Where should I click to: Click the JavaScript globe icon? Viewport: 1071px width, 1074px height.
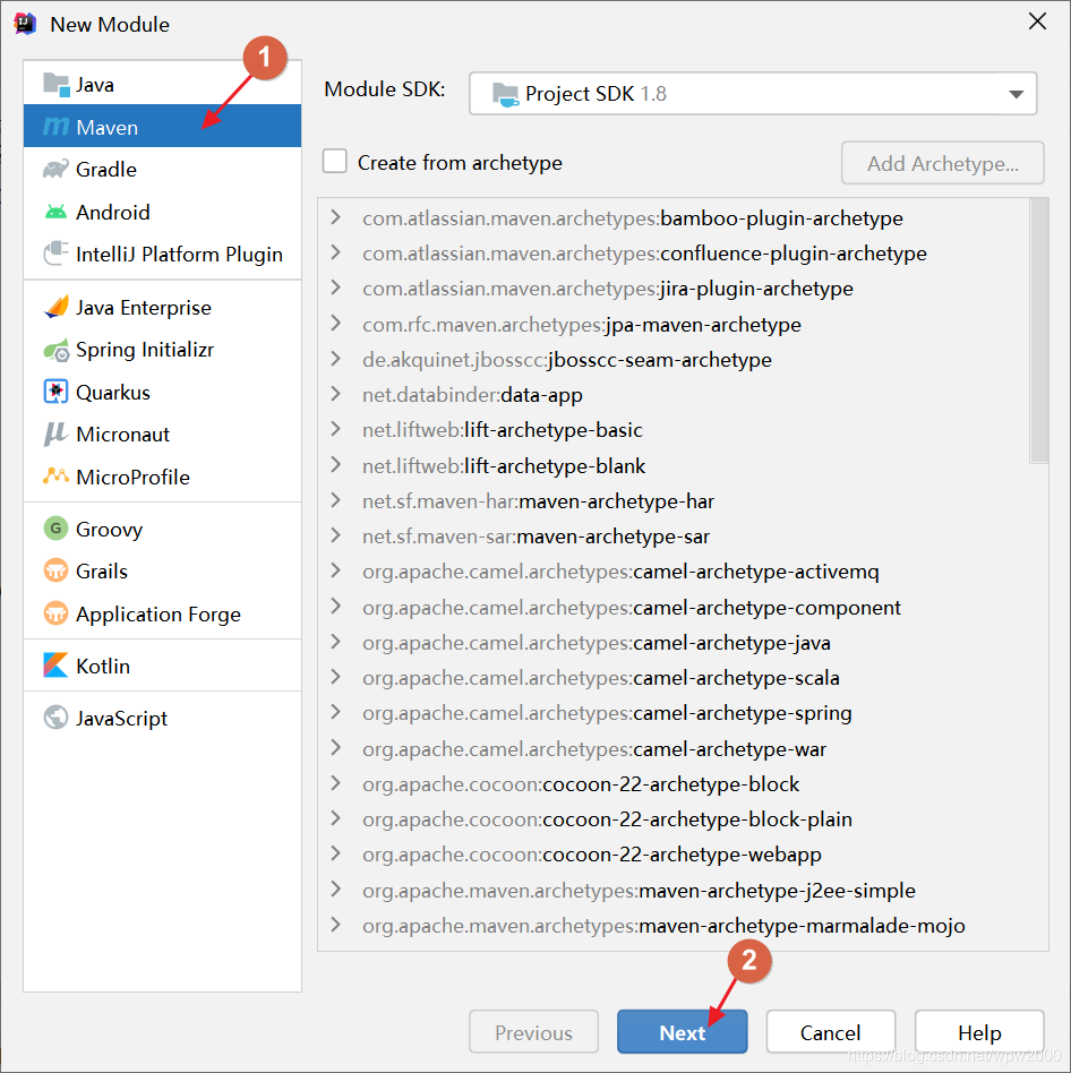[x=56, y=718]
